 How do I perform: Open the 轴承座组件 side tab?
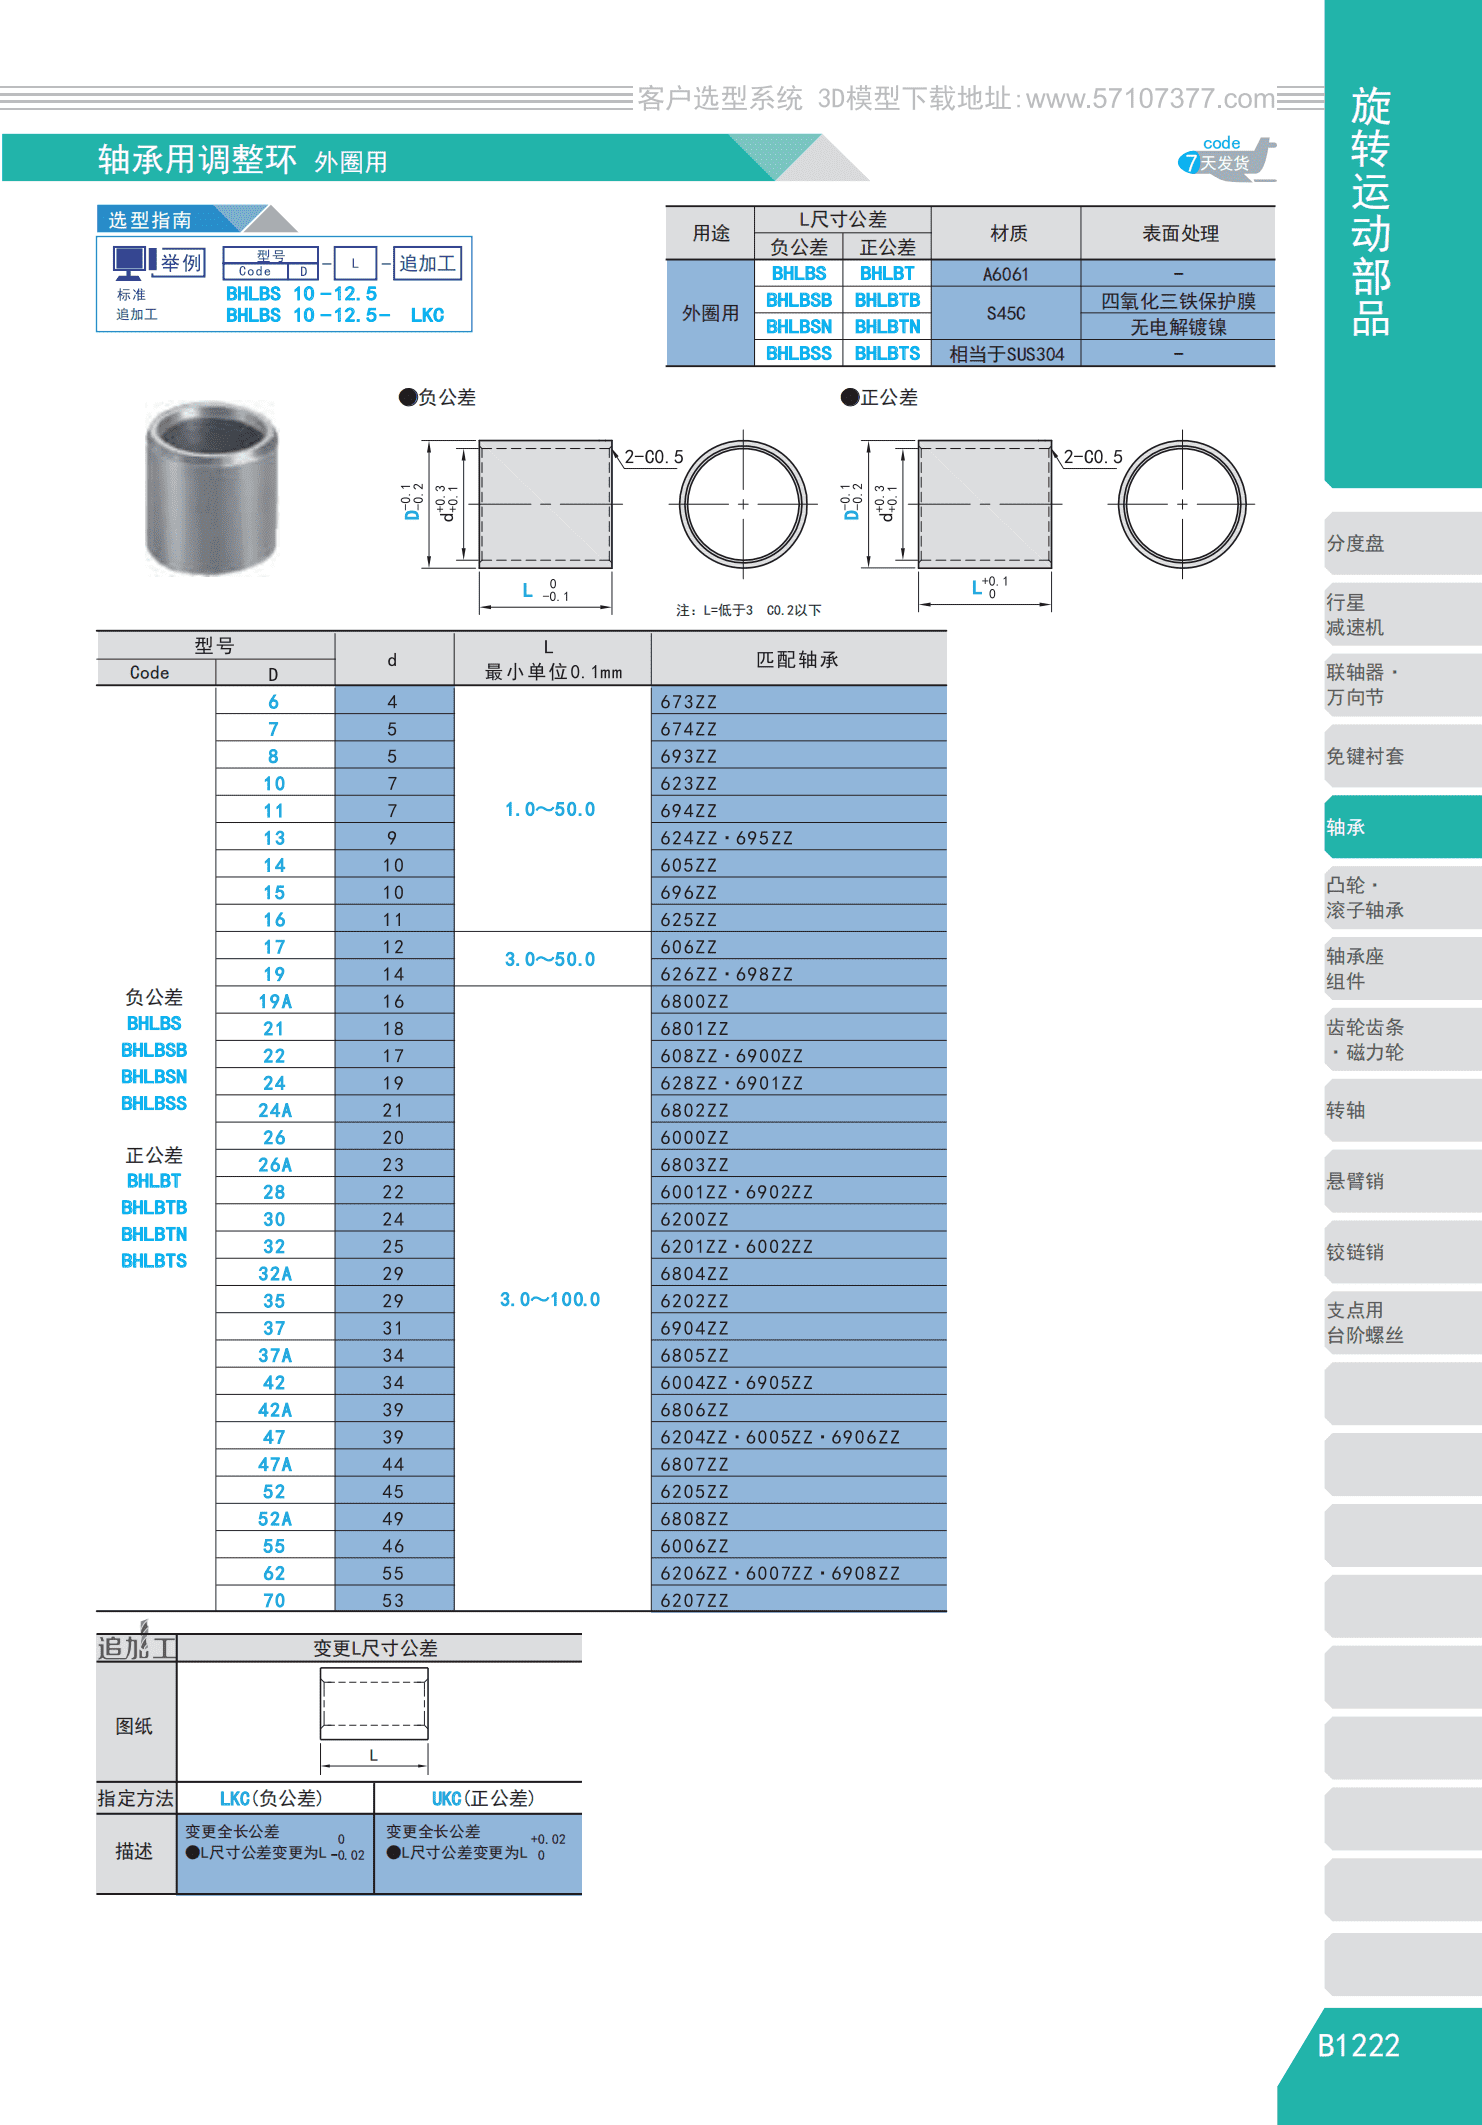click(x=1402, y=968)
